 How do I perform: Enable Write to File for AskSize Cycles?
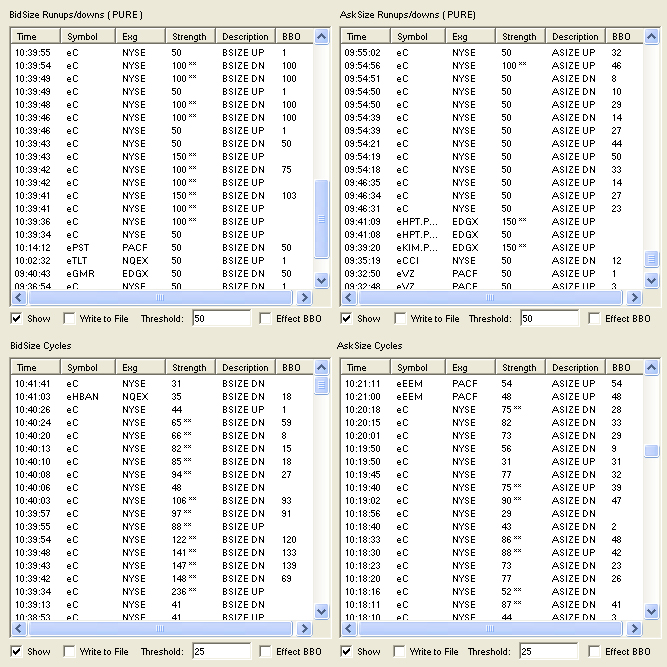399,651
